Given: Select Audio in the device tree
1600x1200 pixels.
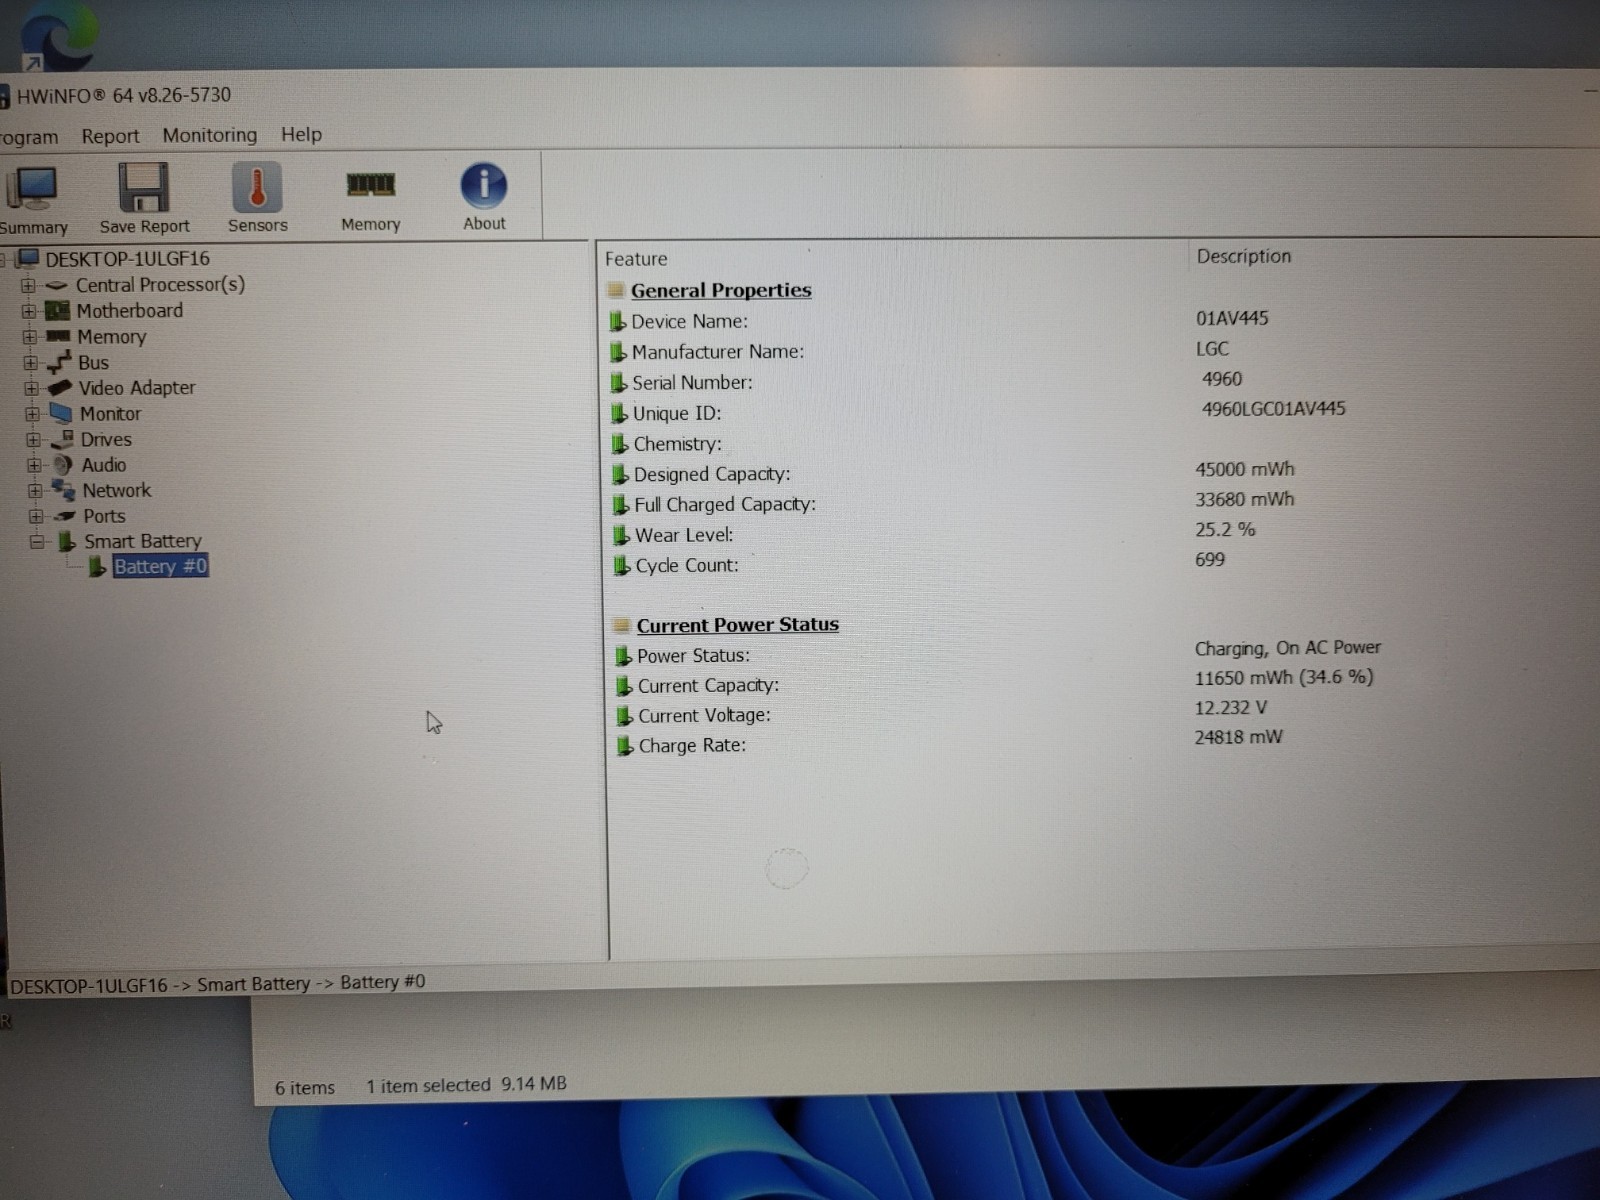Looking at the screenshot, I should (x=104, y=465).
